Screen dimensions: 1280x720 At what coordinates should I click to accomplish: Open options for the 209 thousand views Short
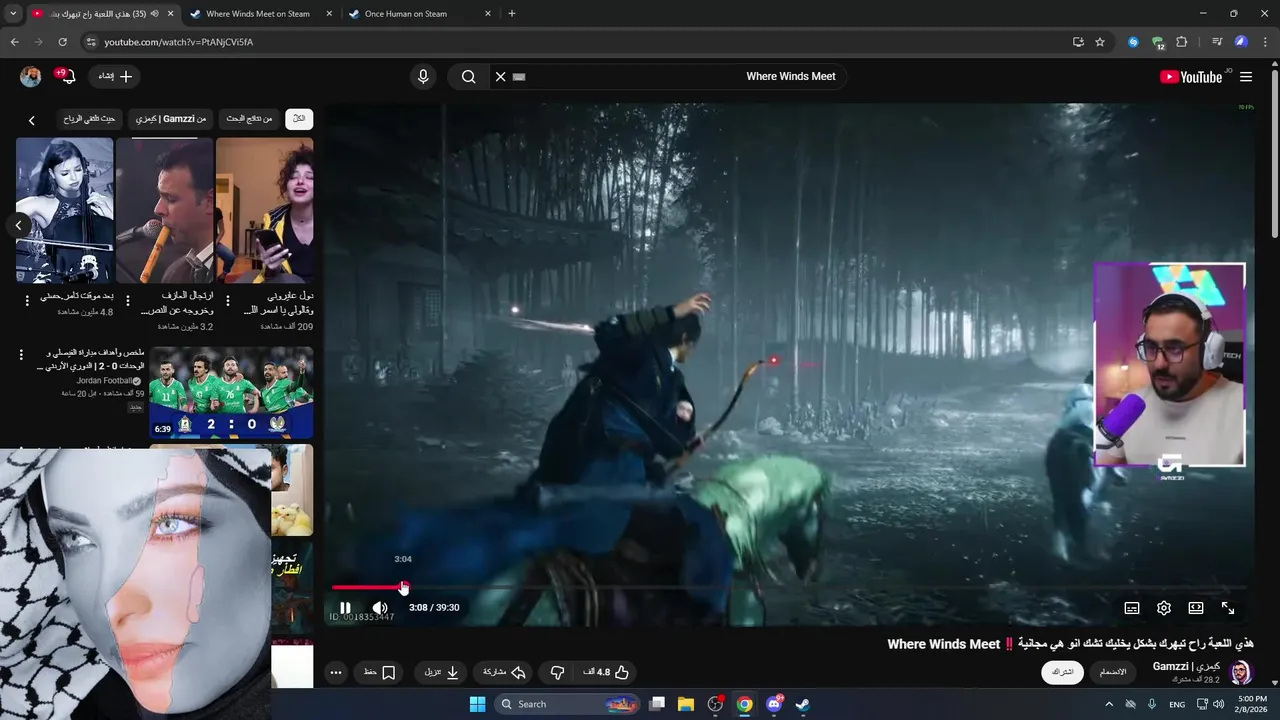(227, 300)
